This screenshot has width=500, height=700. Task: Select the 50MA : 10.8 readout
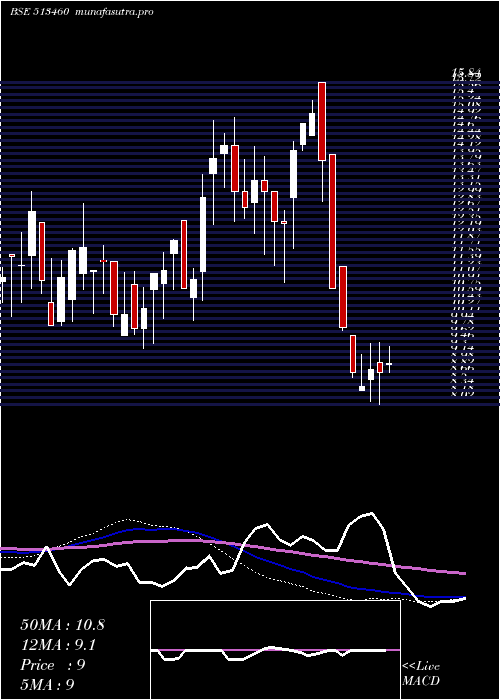point(62,625)
